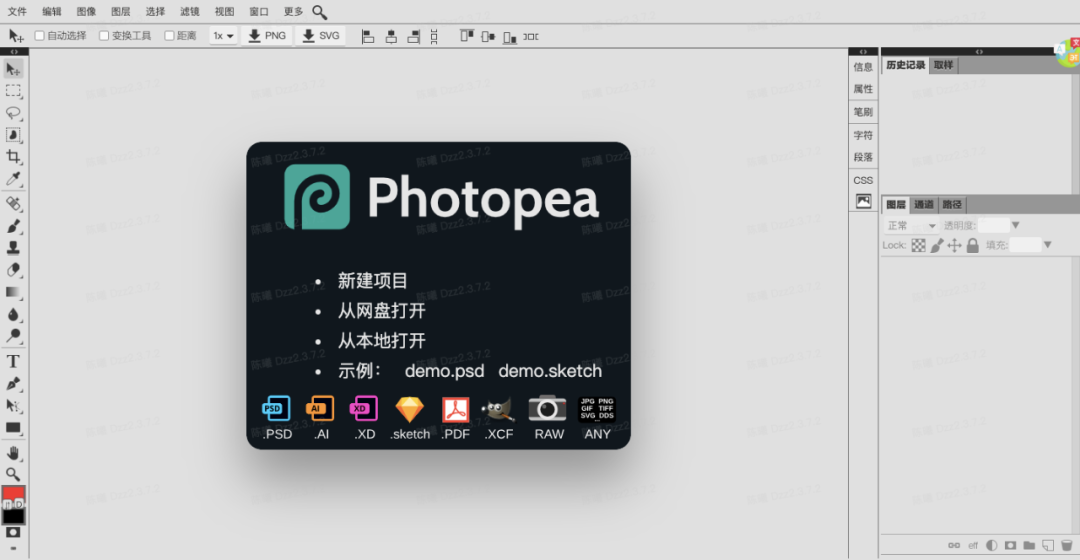Click the red foreground color swatch

coord(13,495)
